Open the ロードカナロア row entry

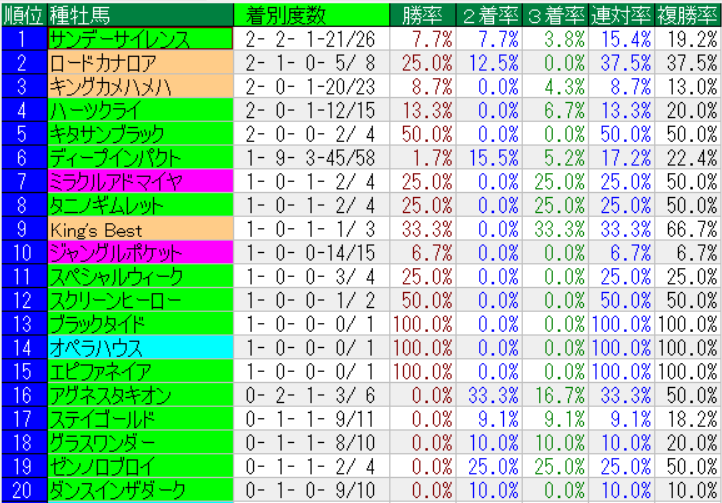click(x=140, y=62)
